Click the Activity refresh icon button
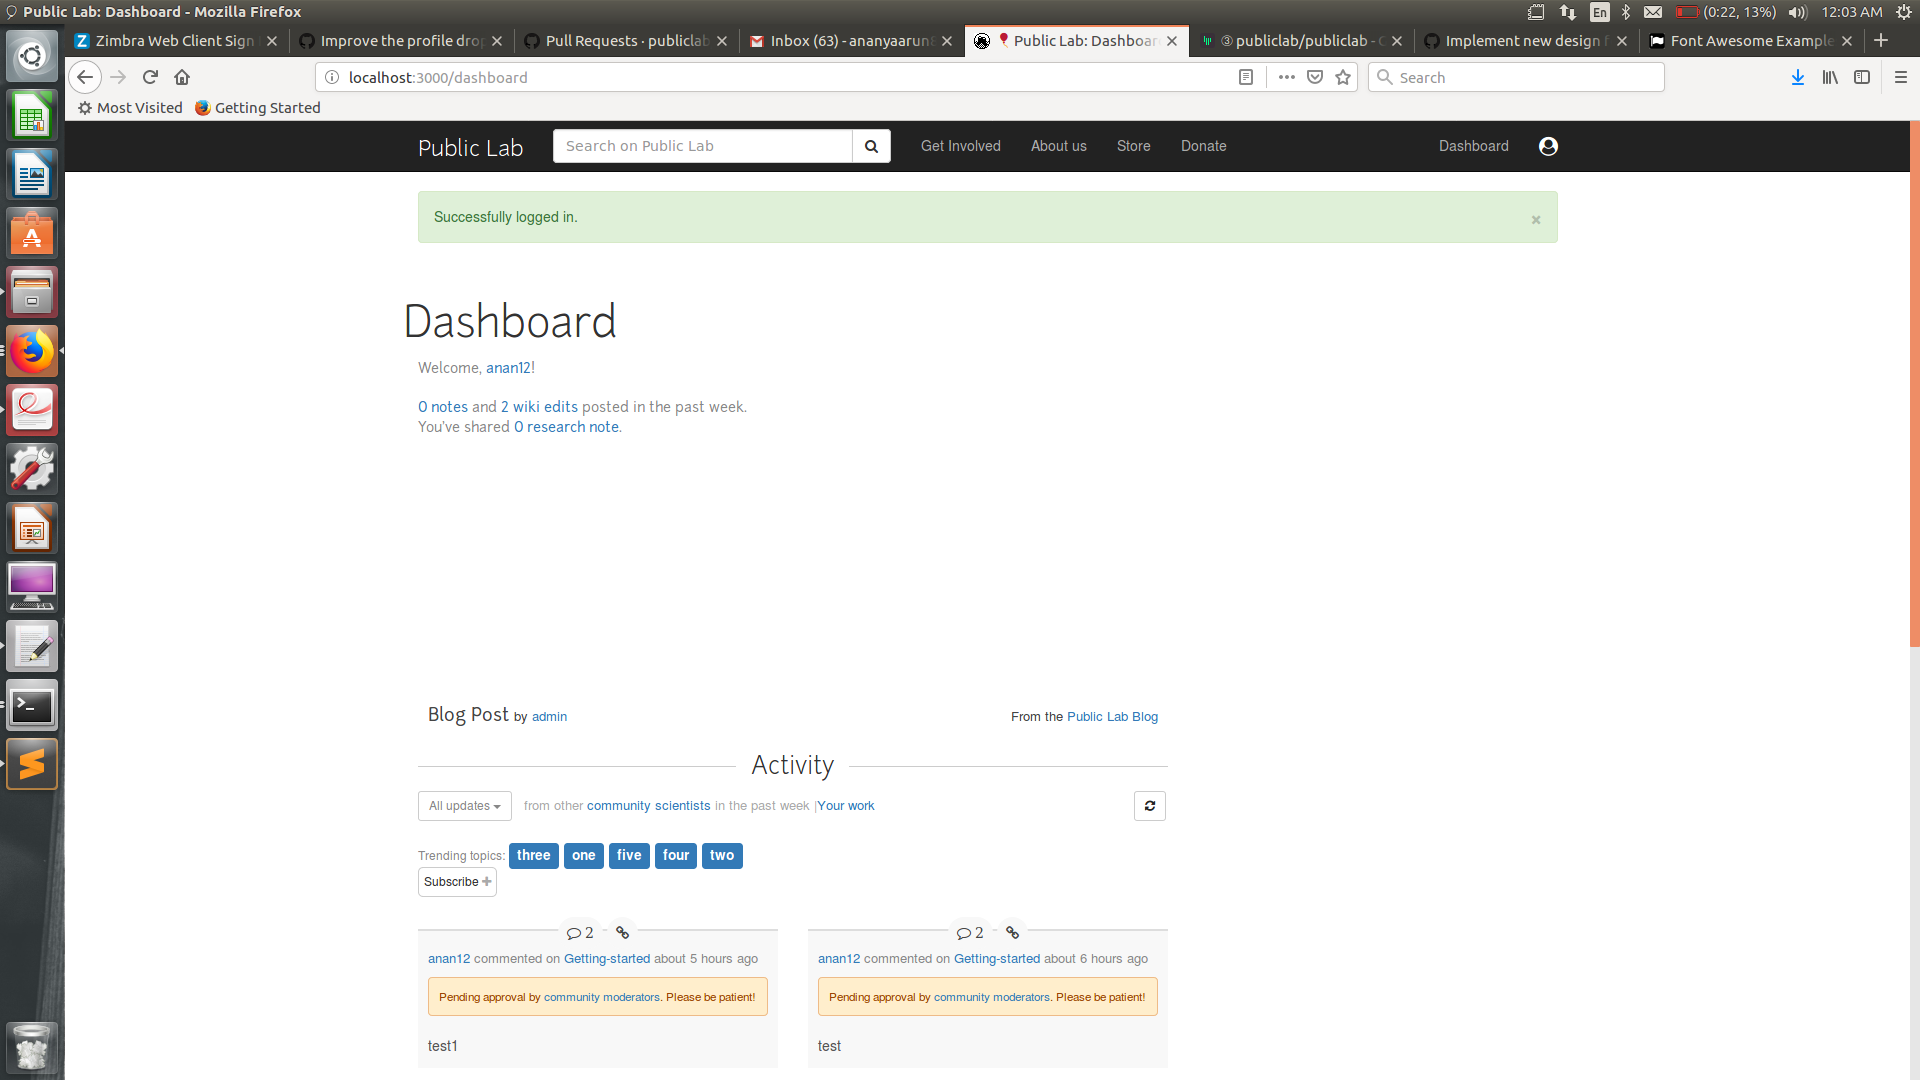 pyautogui.click(x=1150, y=806)
